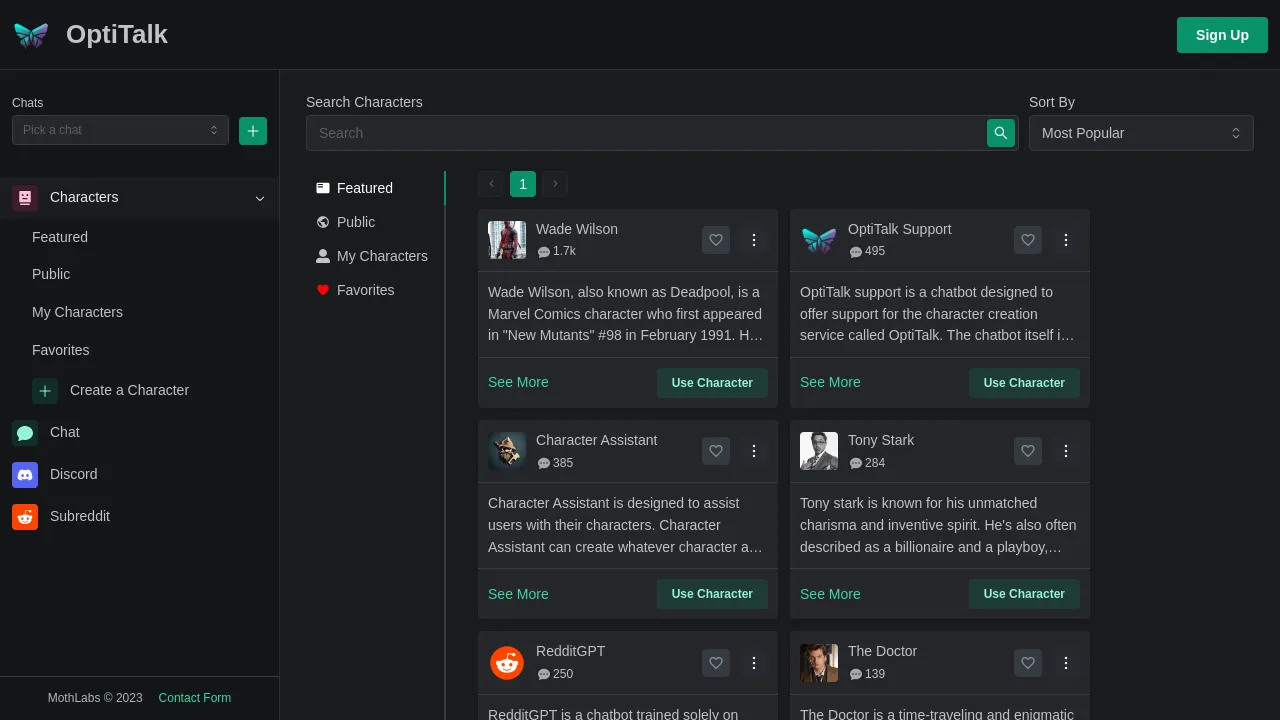Favorite the Tony Stark character
The width and height of the screenshot is (1280, 720).
(1028, 451)
